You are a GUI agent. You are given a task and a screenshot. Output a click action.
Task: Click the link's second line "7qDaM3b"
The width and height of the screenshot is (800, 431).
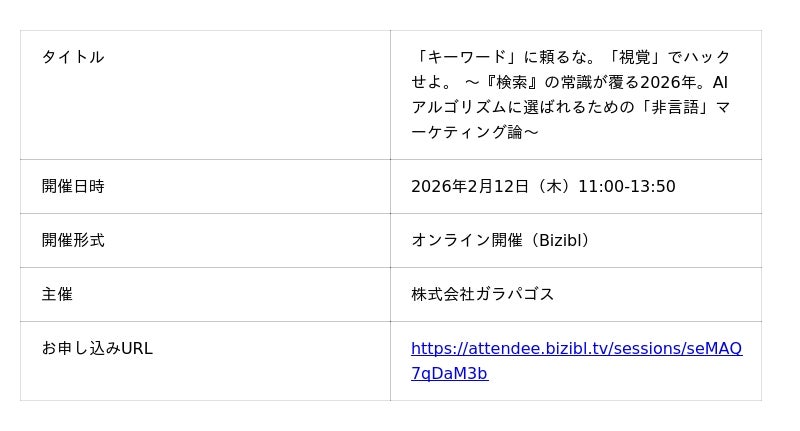click(449, 374)
